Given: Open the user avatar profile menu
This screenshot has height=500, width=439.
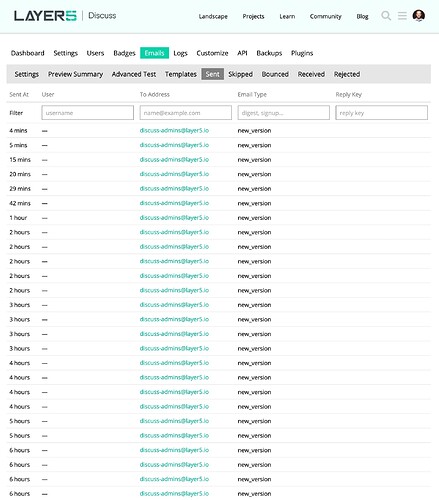Looking at the screenshot, I should pos(419,16).
